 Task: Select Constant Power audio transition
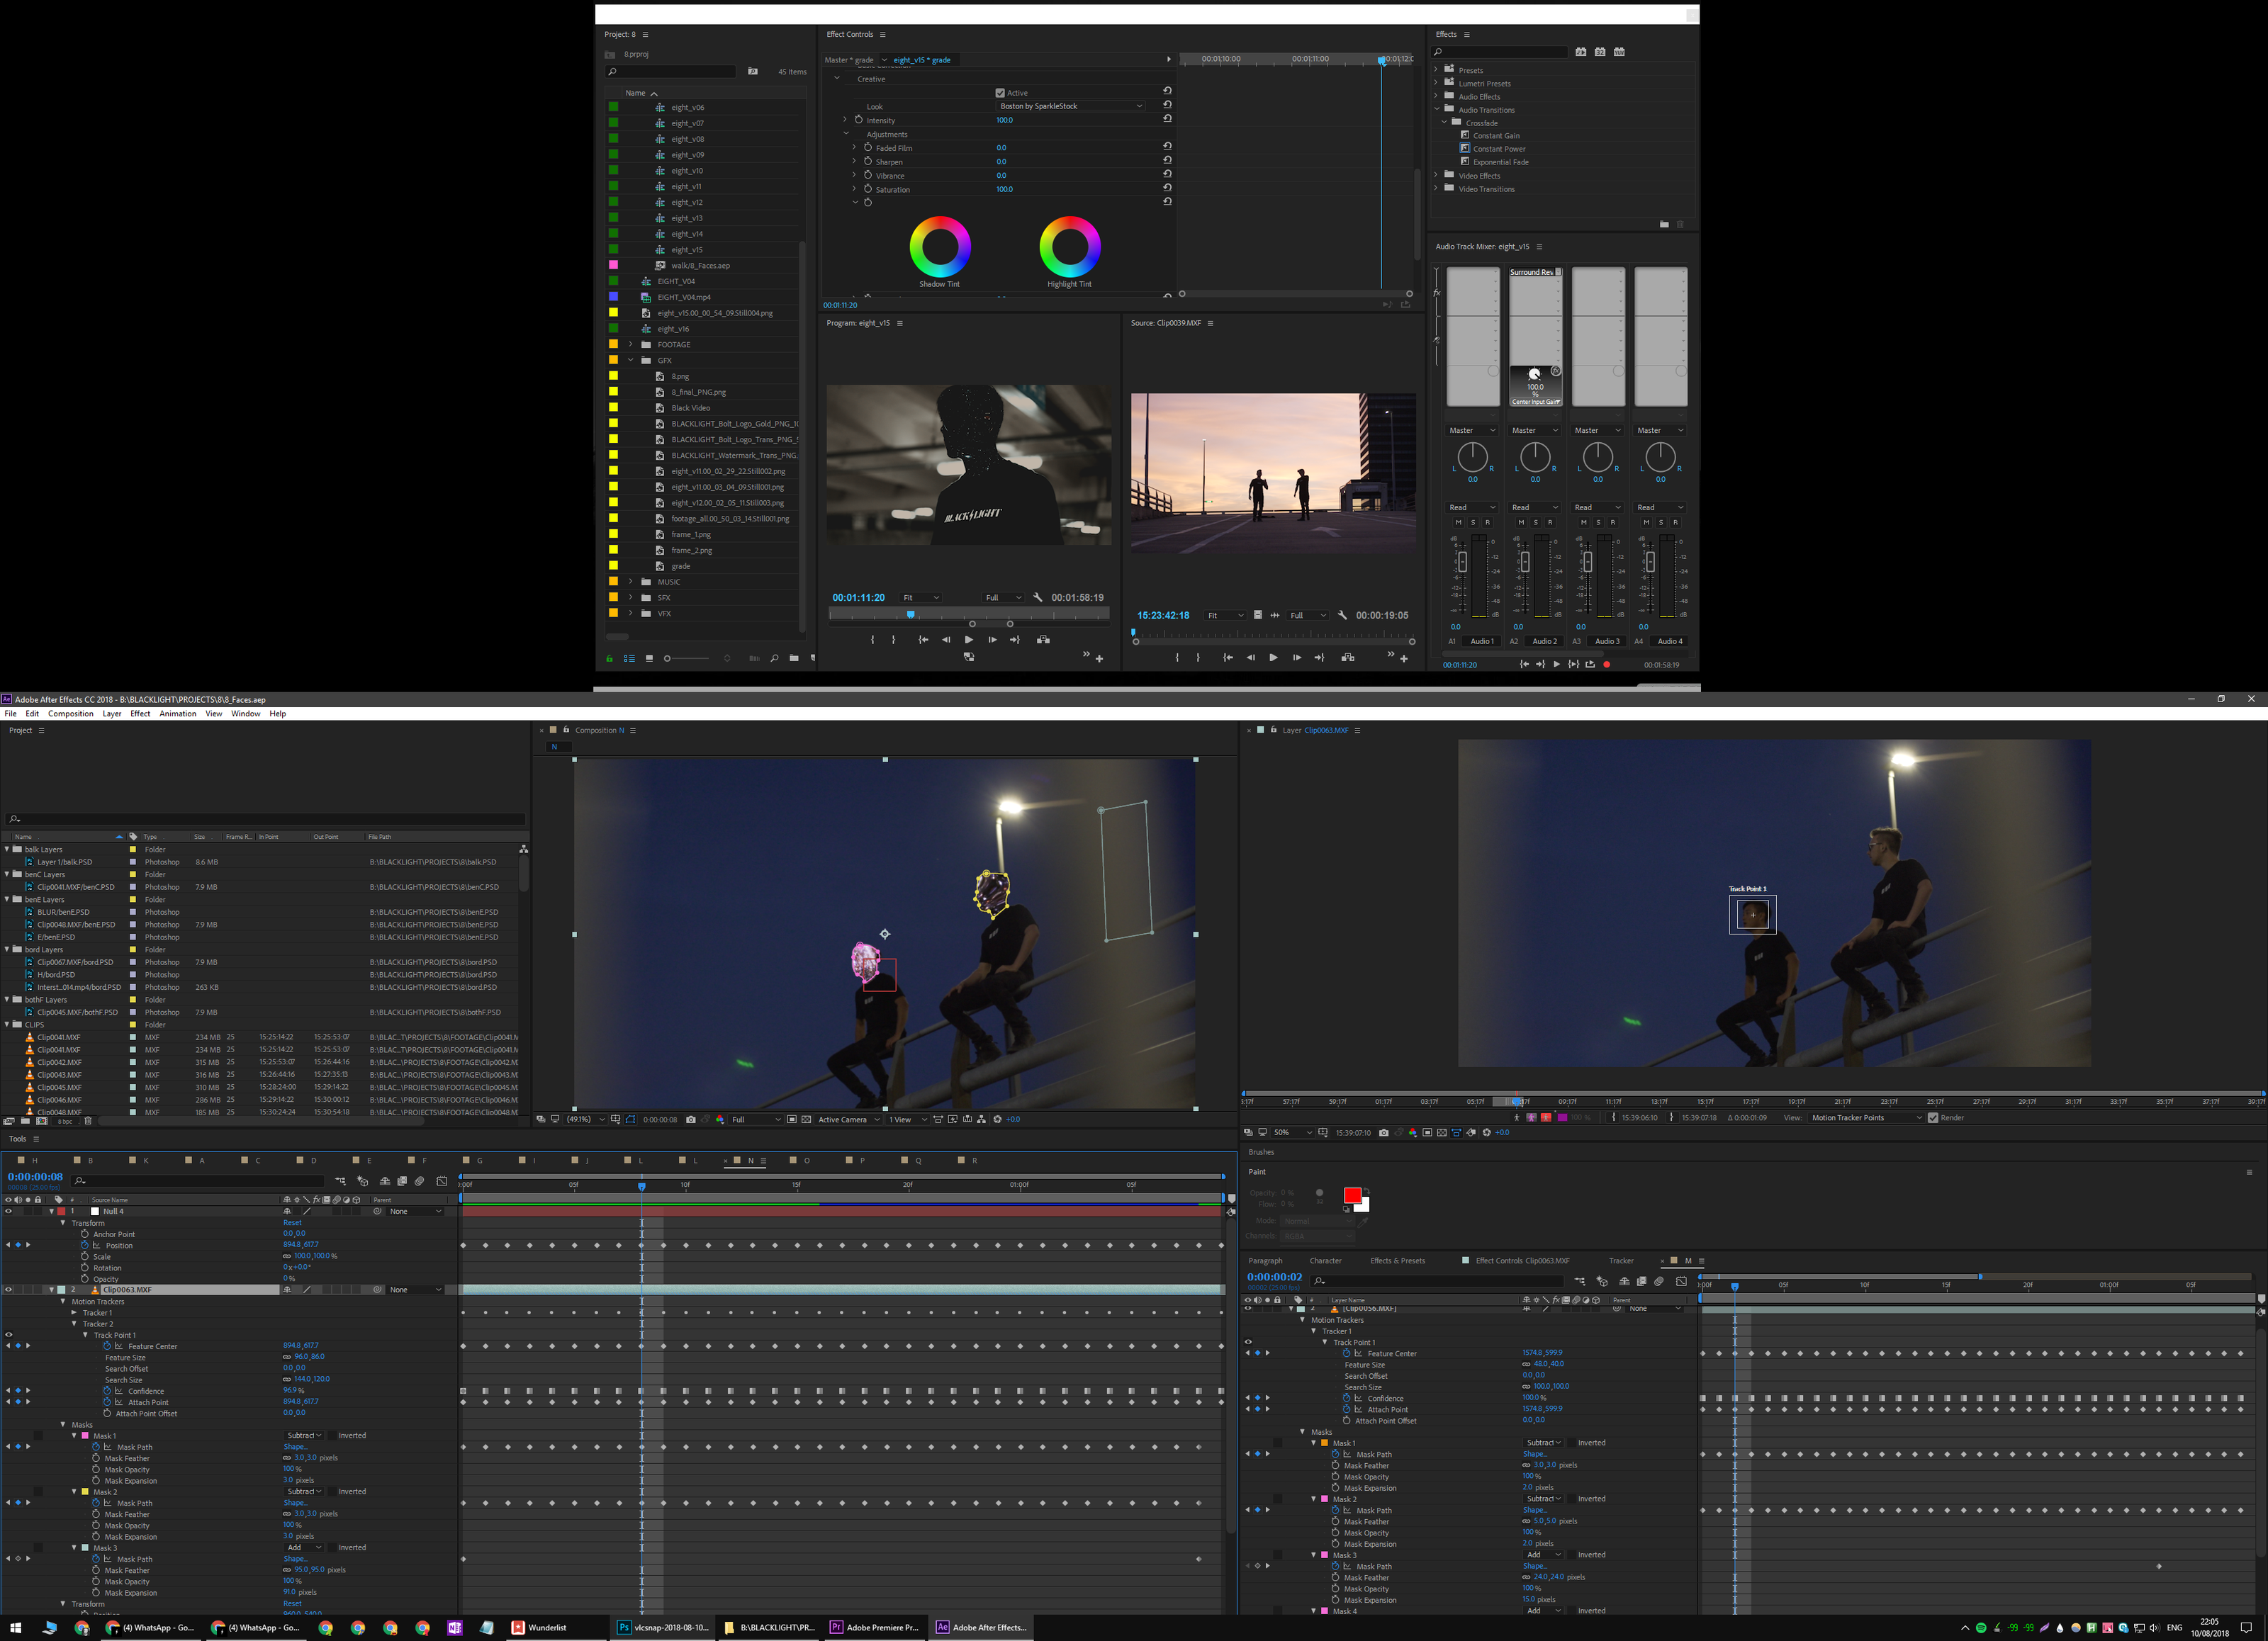[1498, 149]
